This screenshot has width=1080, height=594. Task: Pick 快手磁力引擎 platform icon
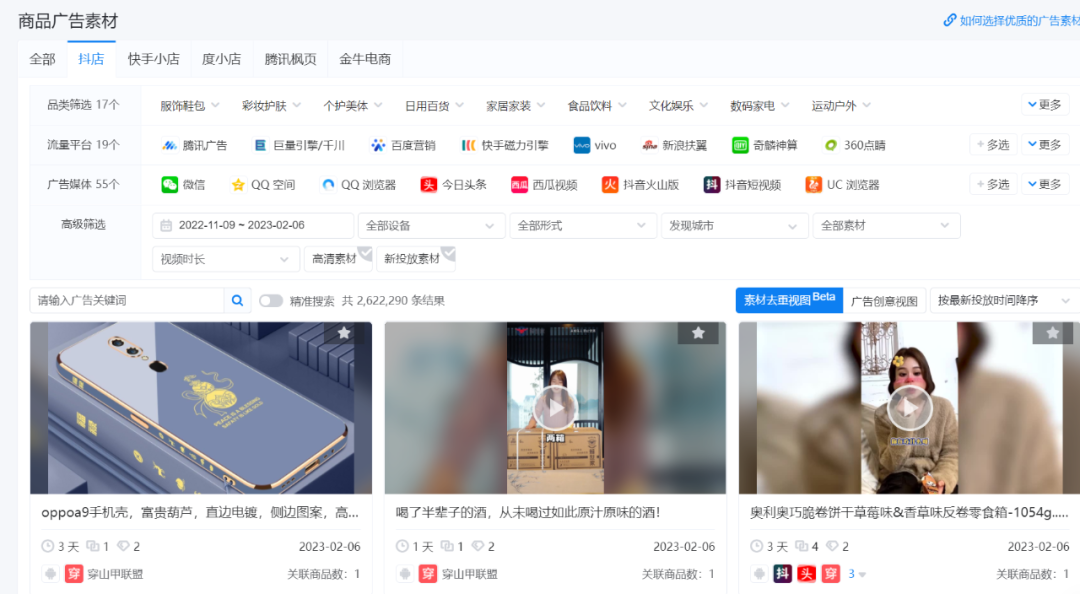[468, 145]
